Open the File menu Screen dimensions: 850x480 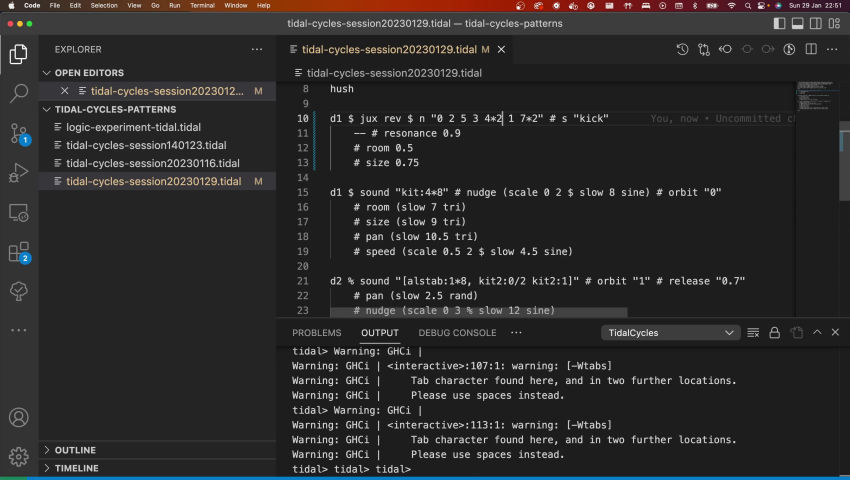coord(55,5)
